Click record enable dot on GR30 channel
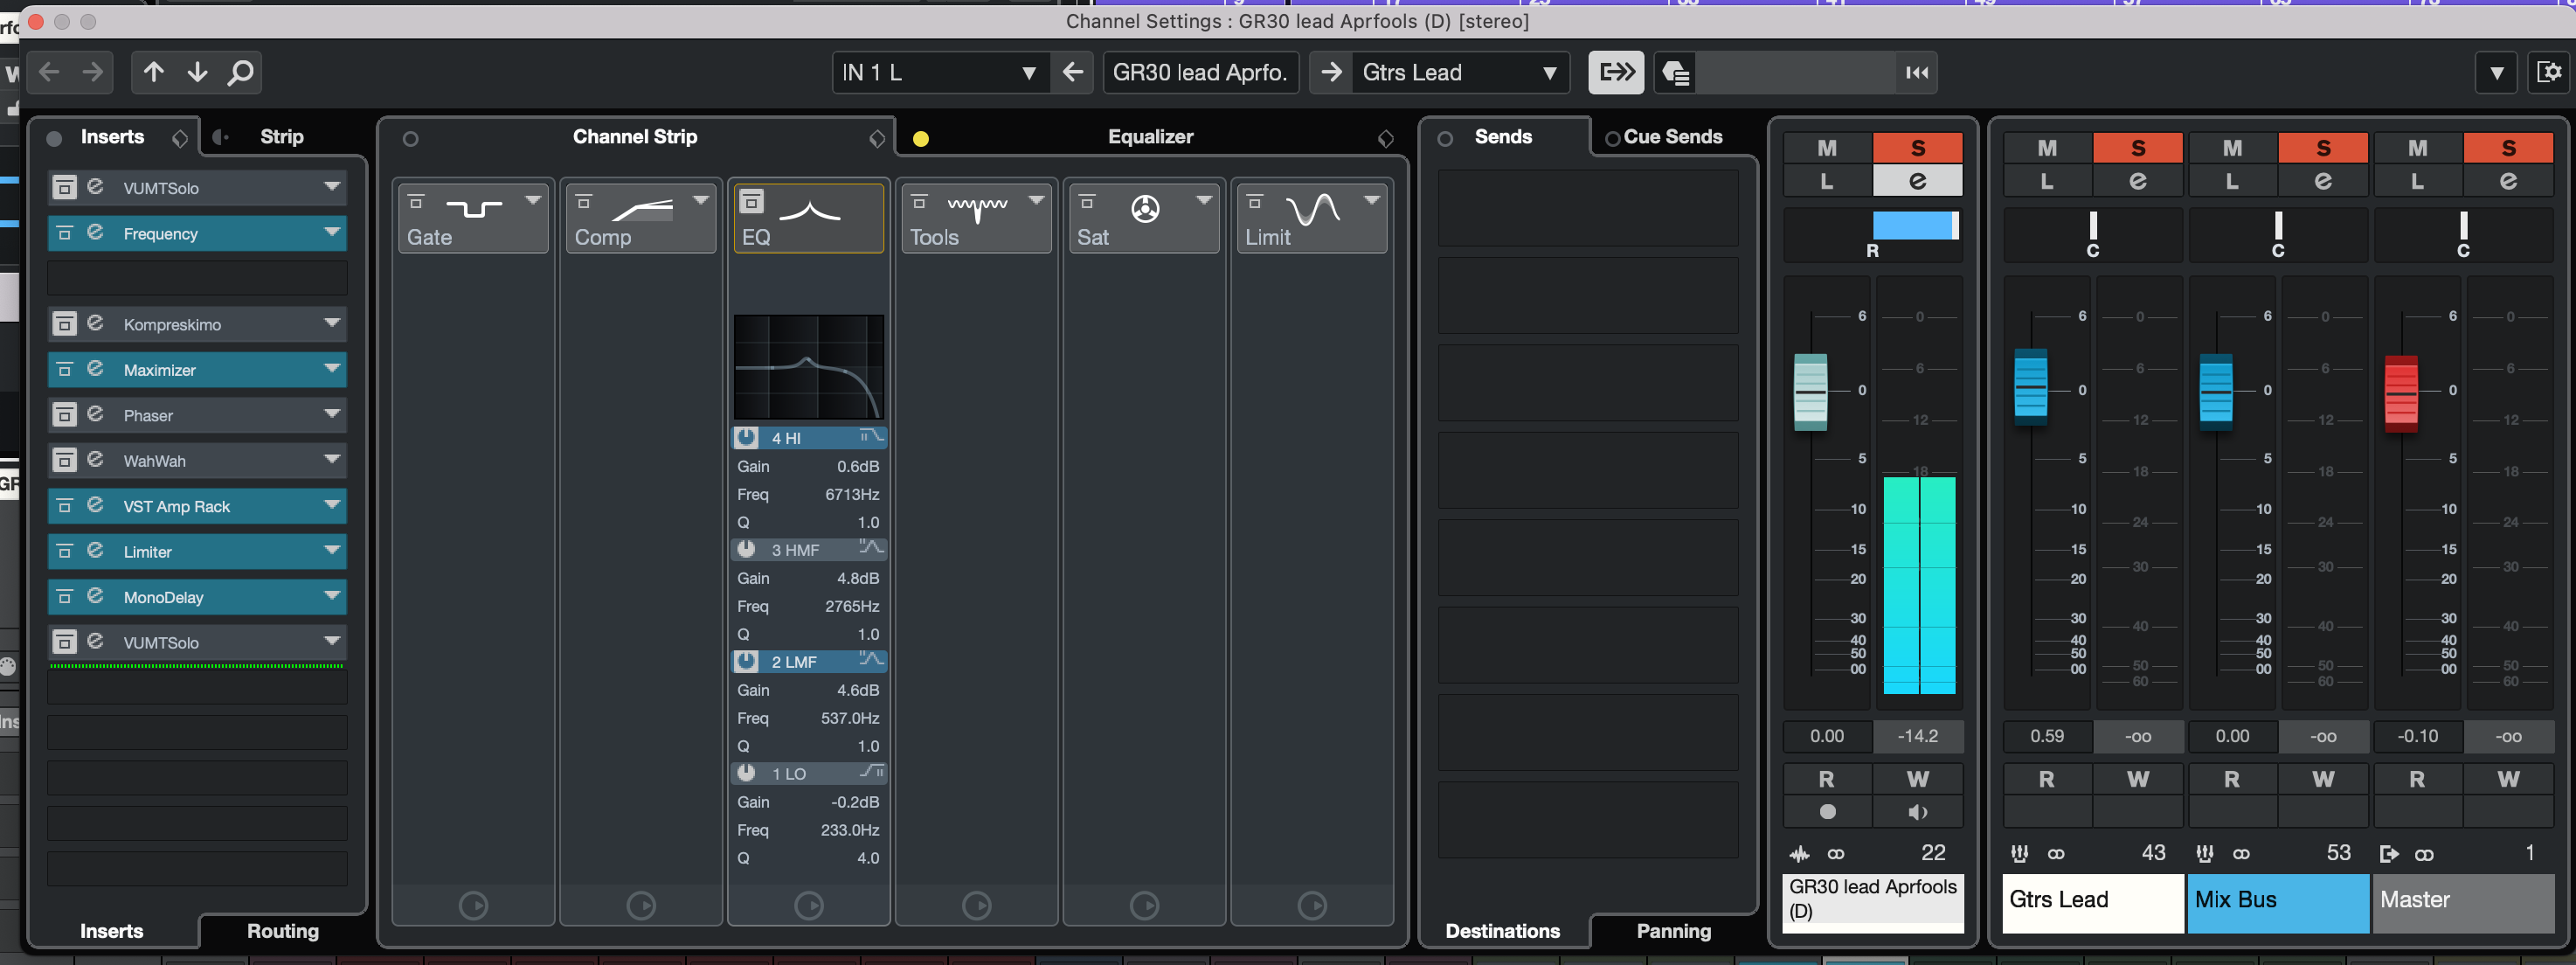The width and height of the screenshot is (2576, 965). click(x=1827, y=812)
